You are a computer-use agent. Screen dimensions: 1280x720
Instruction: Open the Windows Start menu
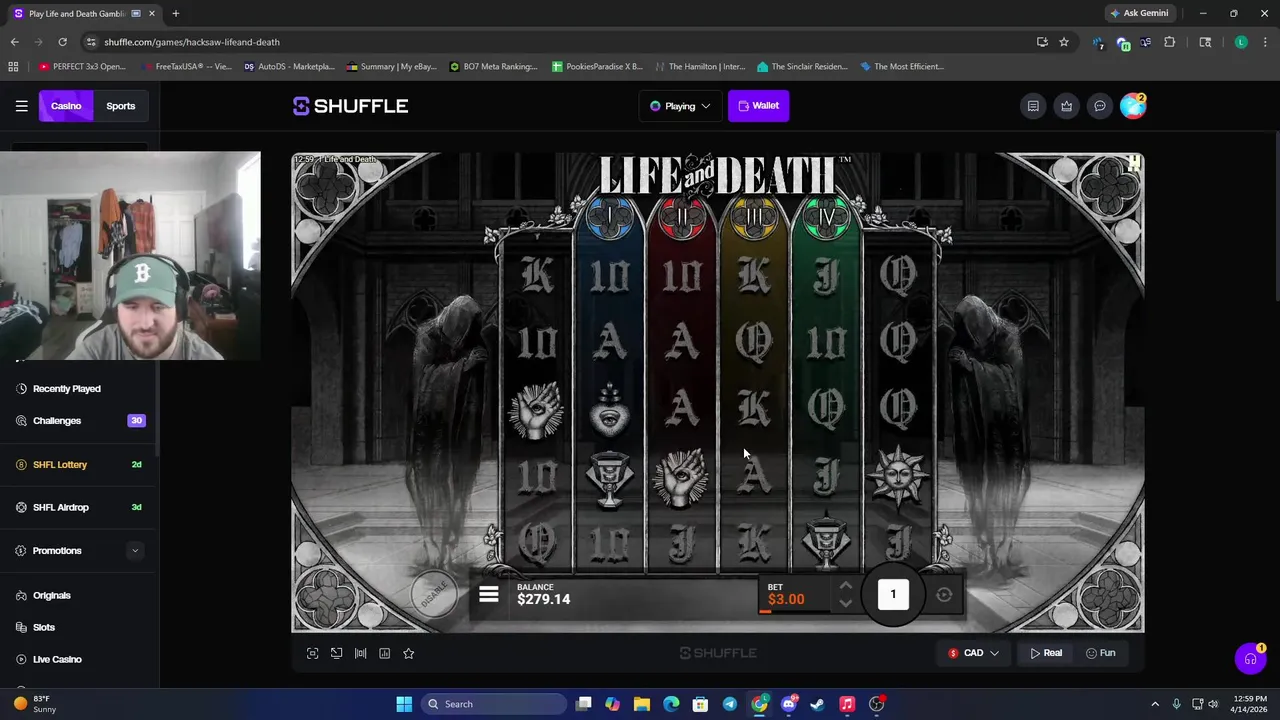coord(404,704)
